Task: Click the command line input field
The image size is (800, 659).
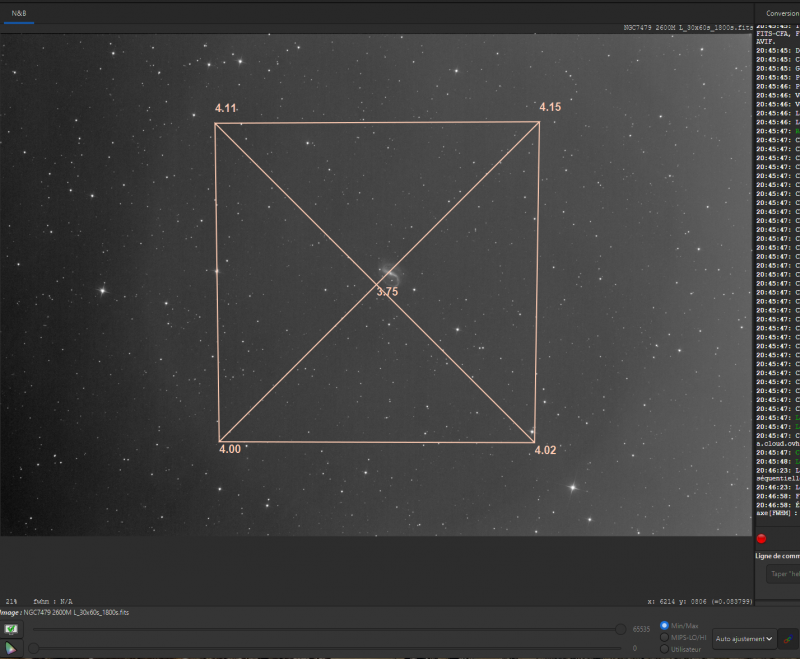Action: [x=783, y=574]
